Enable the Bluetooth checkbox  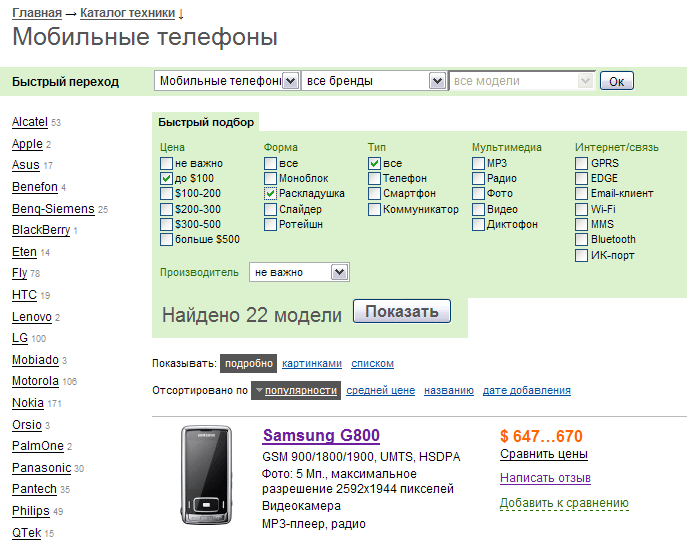(581, 240)
